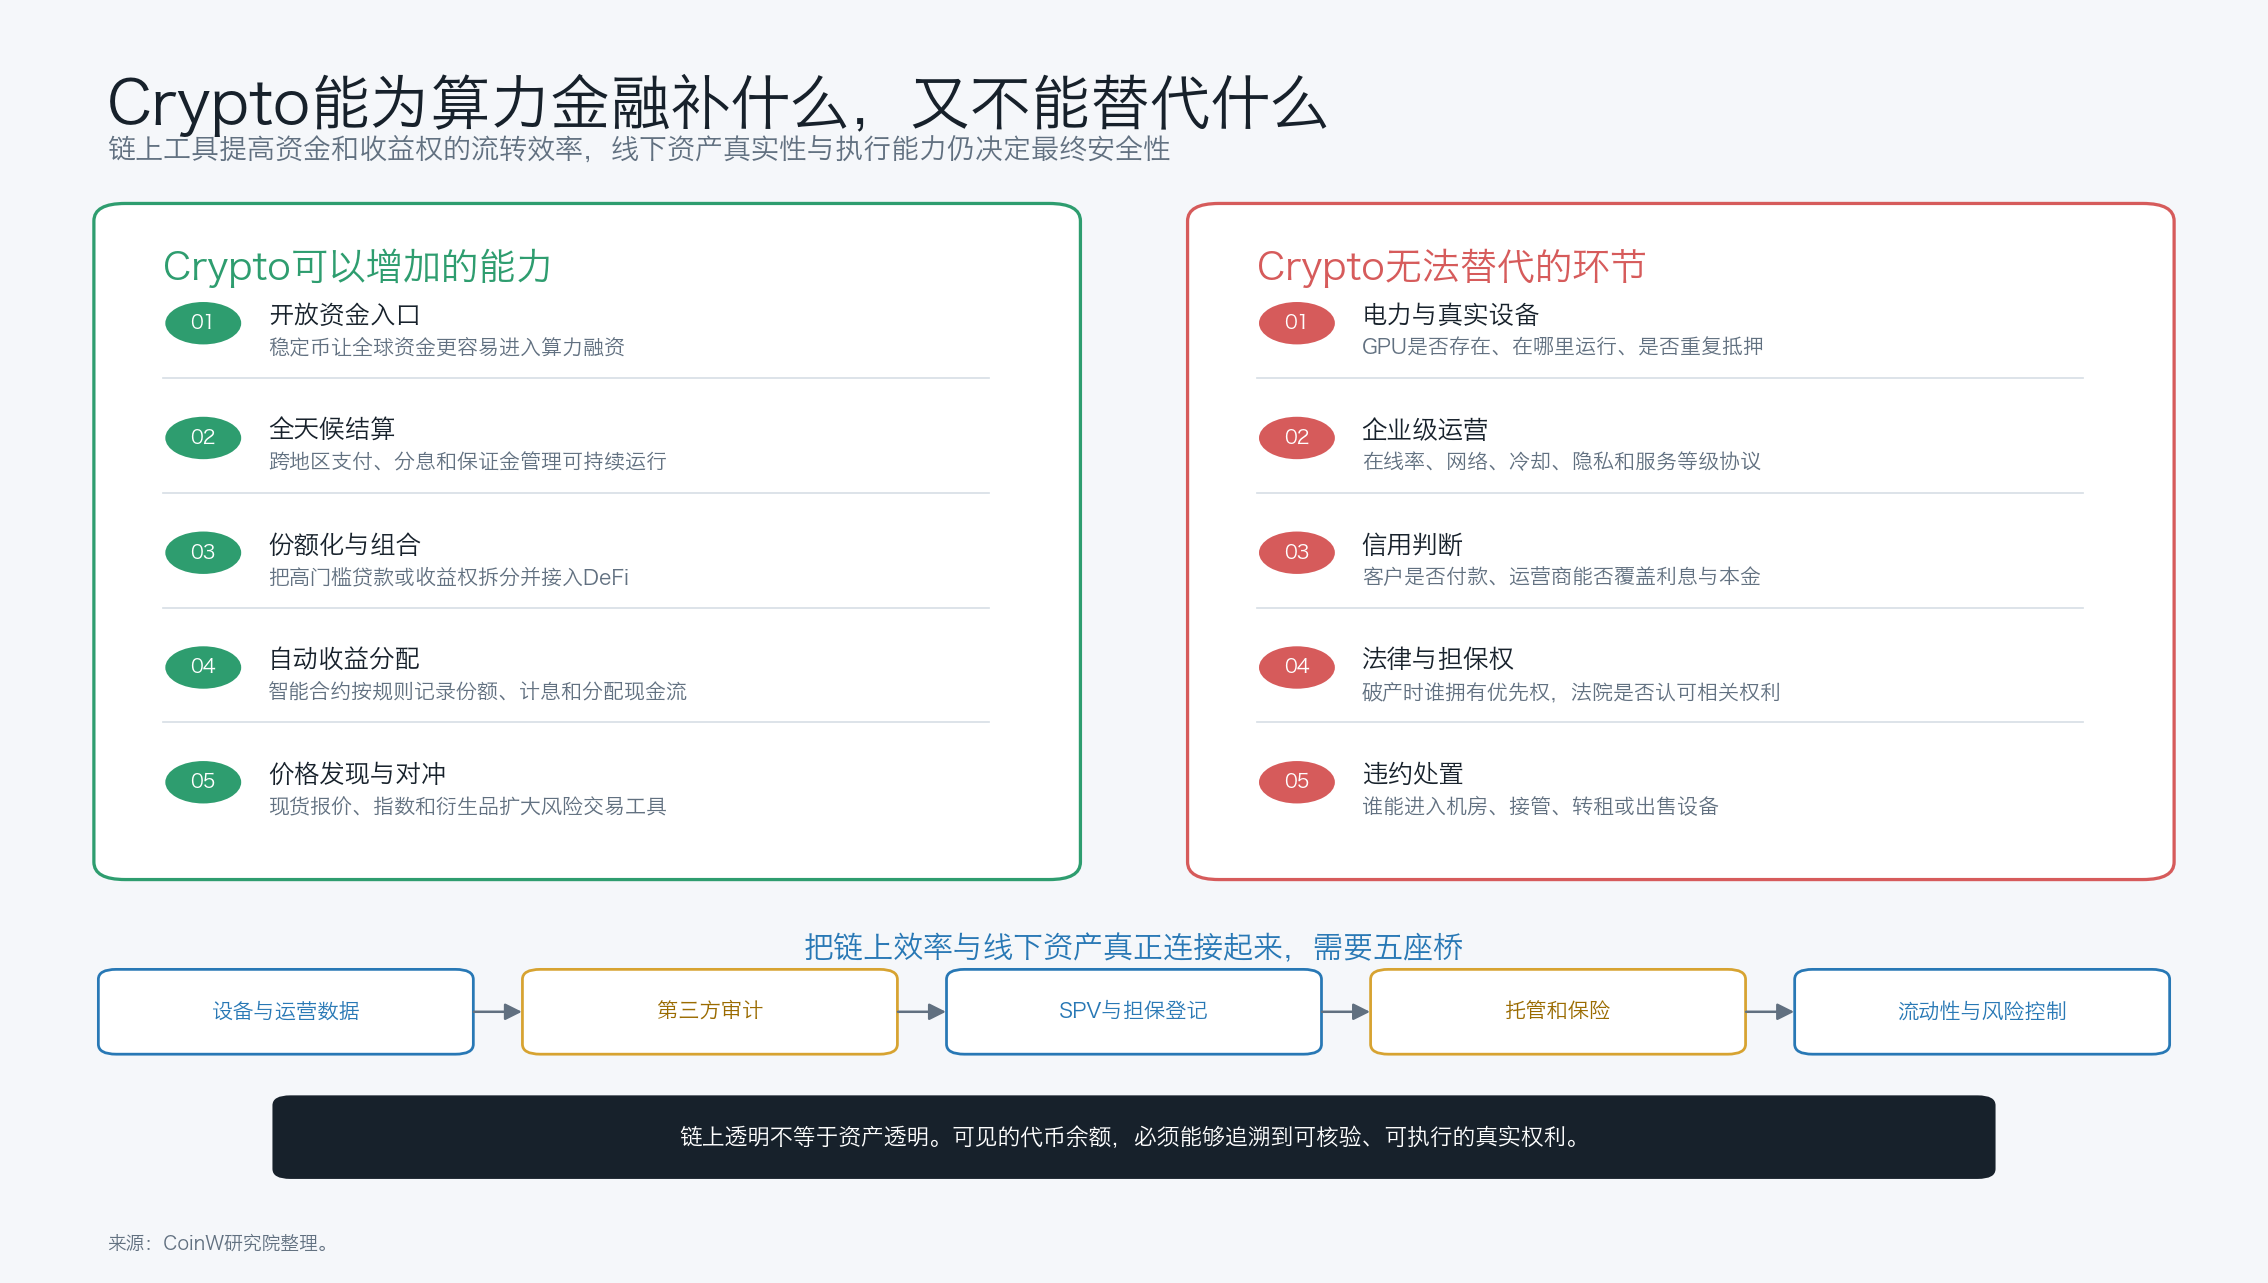Screen dimensions: 2268x1283
Task: Click green badge 05 beside 价格发现与对冲
Action: pos(203,781)
